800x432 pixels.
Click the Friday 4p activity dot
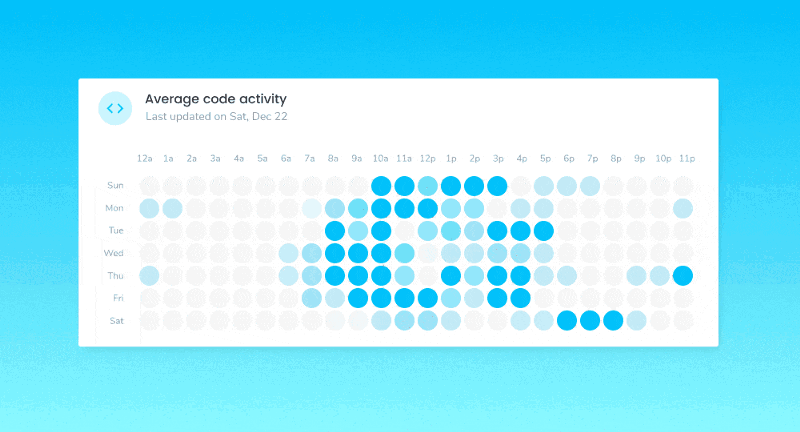pyautogui.click(x=520, y=298)
